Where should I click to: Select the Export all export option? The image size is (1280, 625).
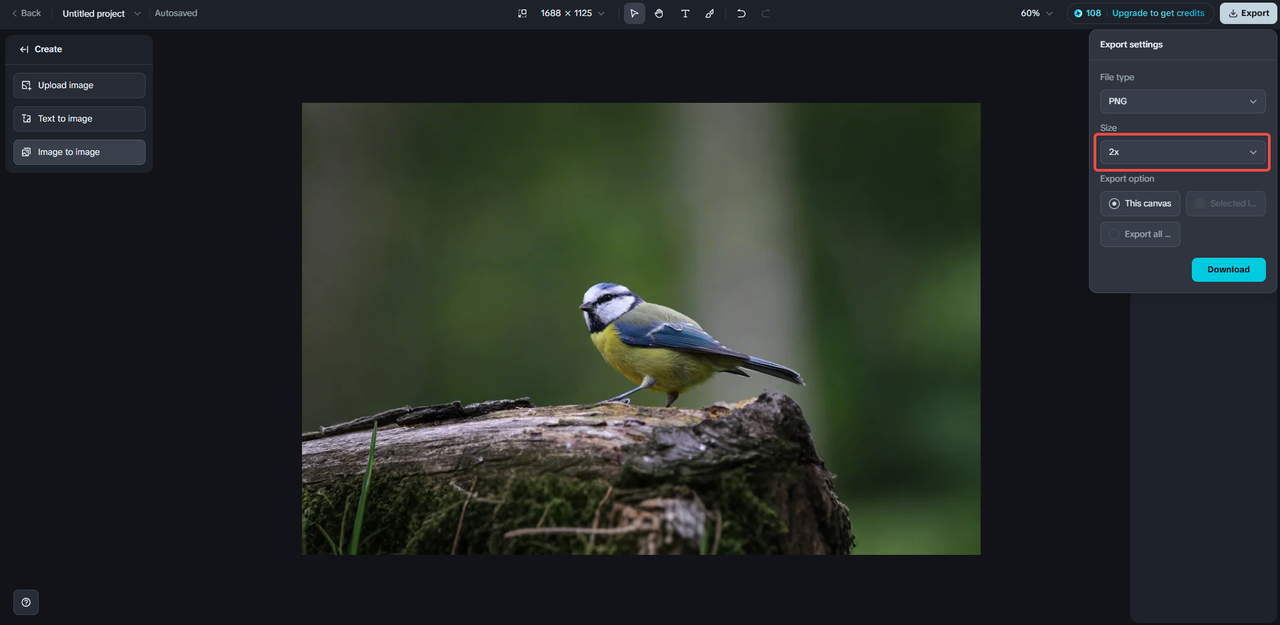1140,234
